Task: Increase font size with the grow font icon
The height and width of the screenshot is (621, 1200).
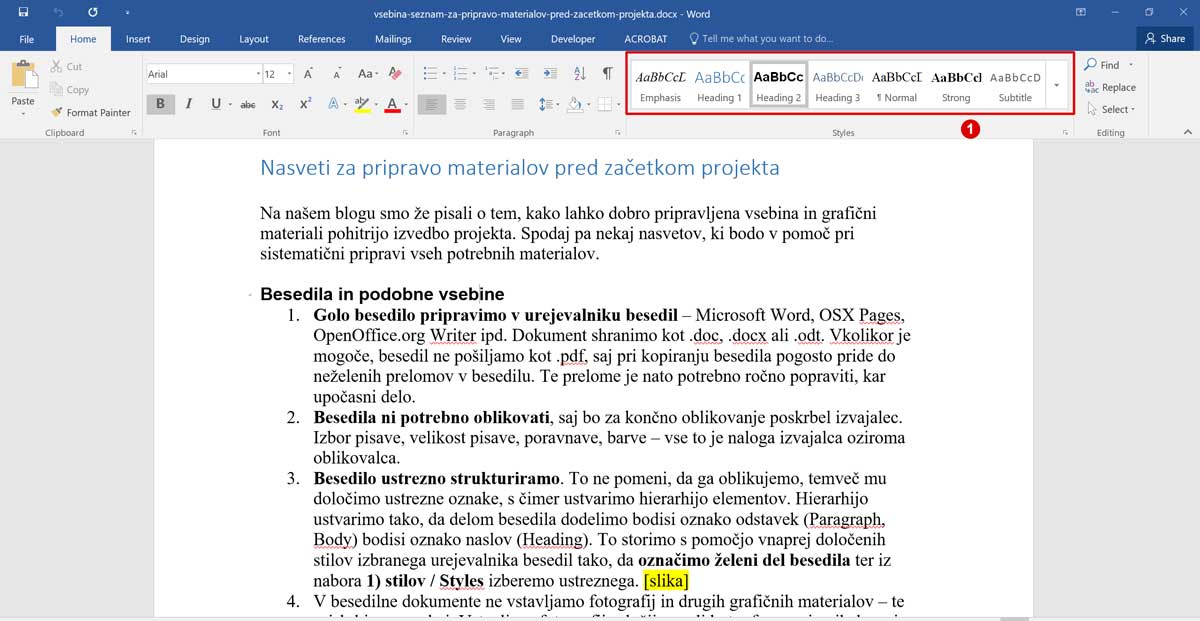Action: [x=309, y=74]
